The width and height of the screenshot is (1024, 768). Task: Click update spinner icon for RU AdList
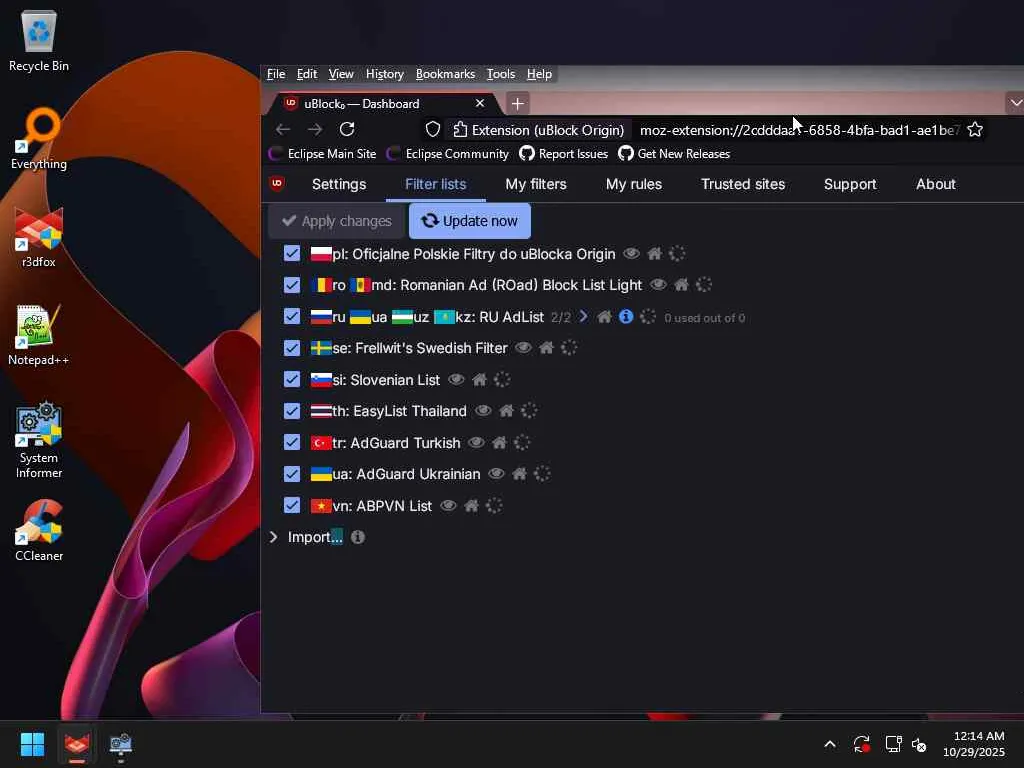(648, 317)
